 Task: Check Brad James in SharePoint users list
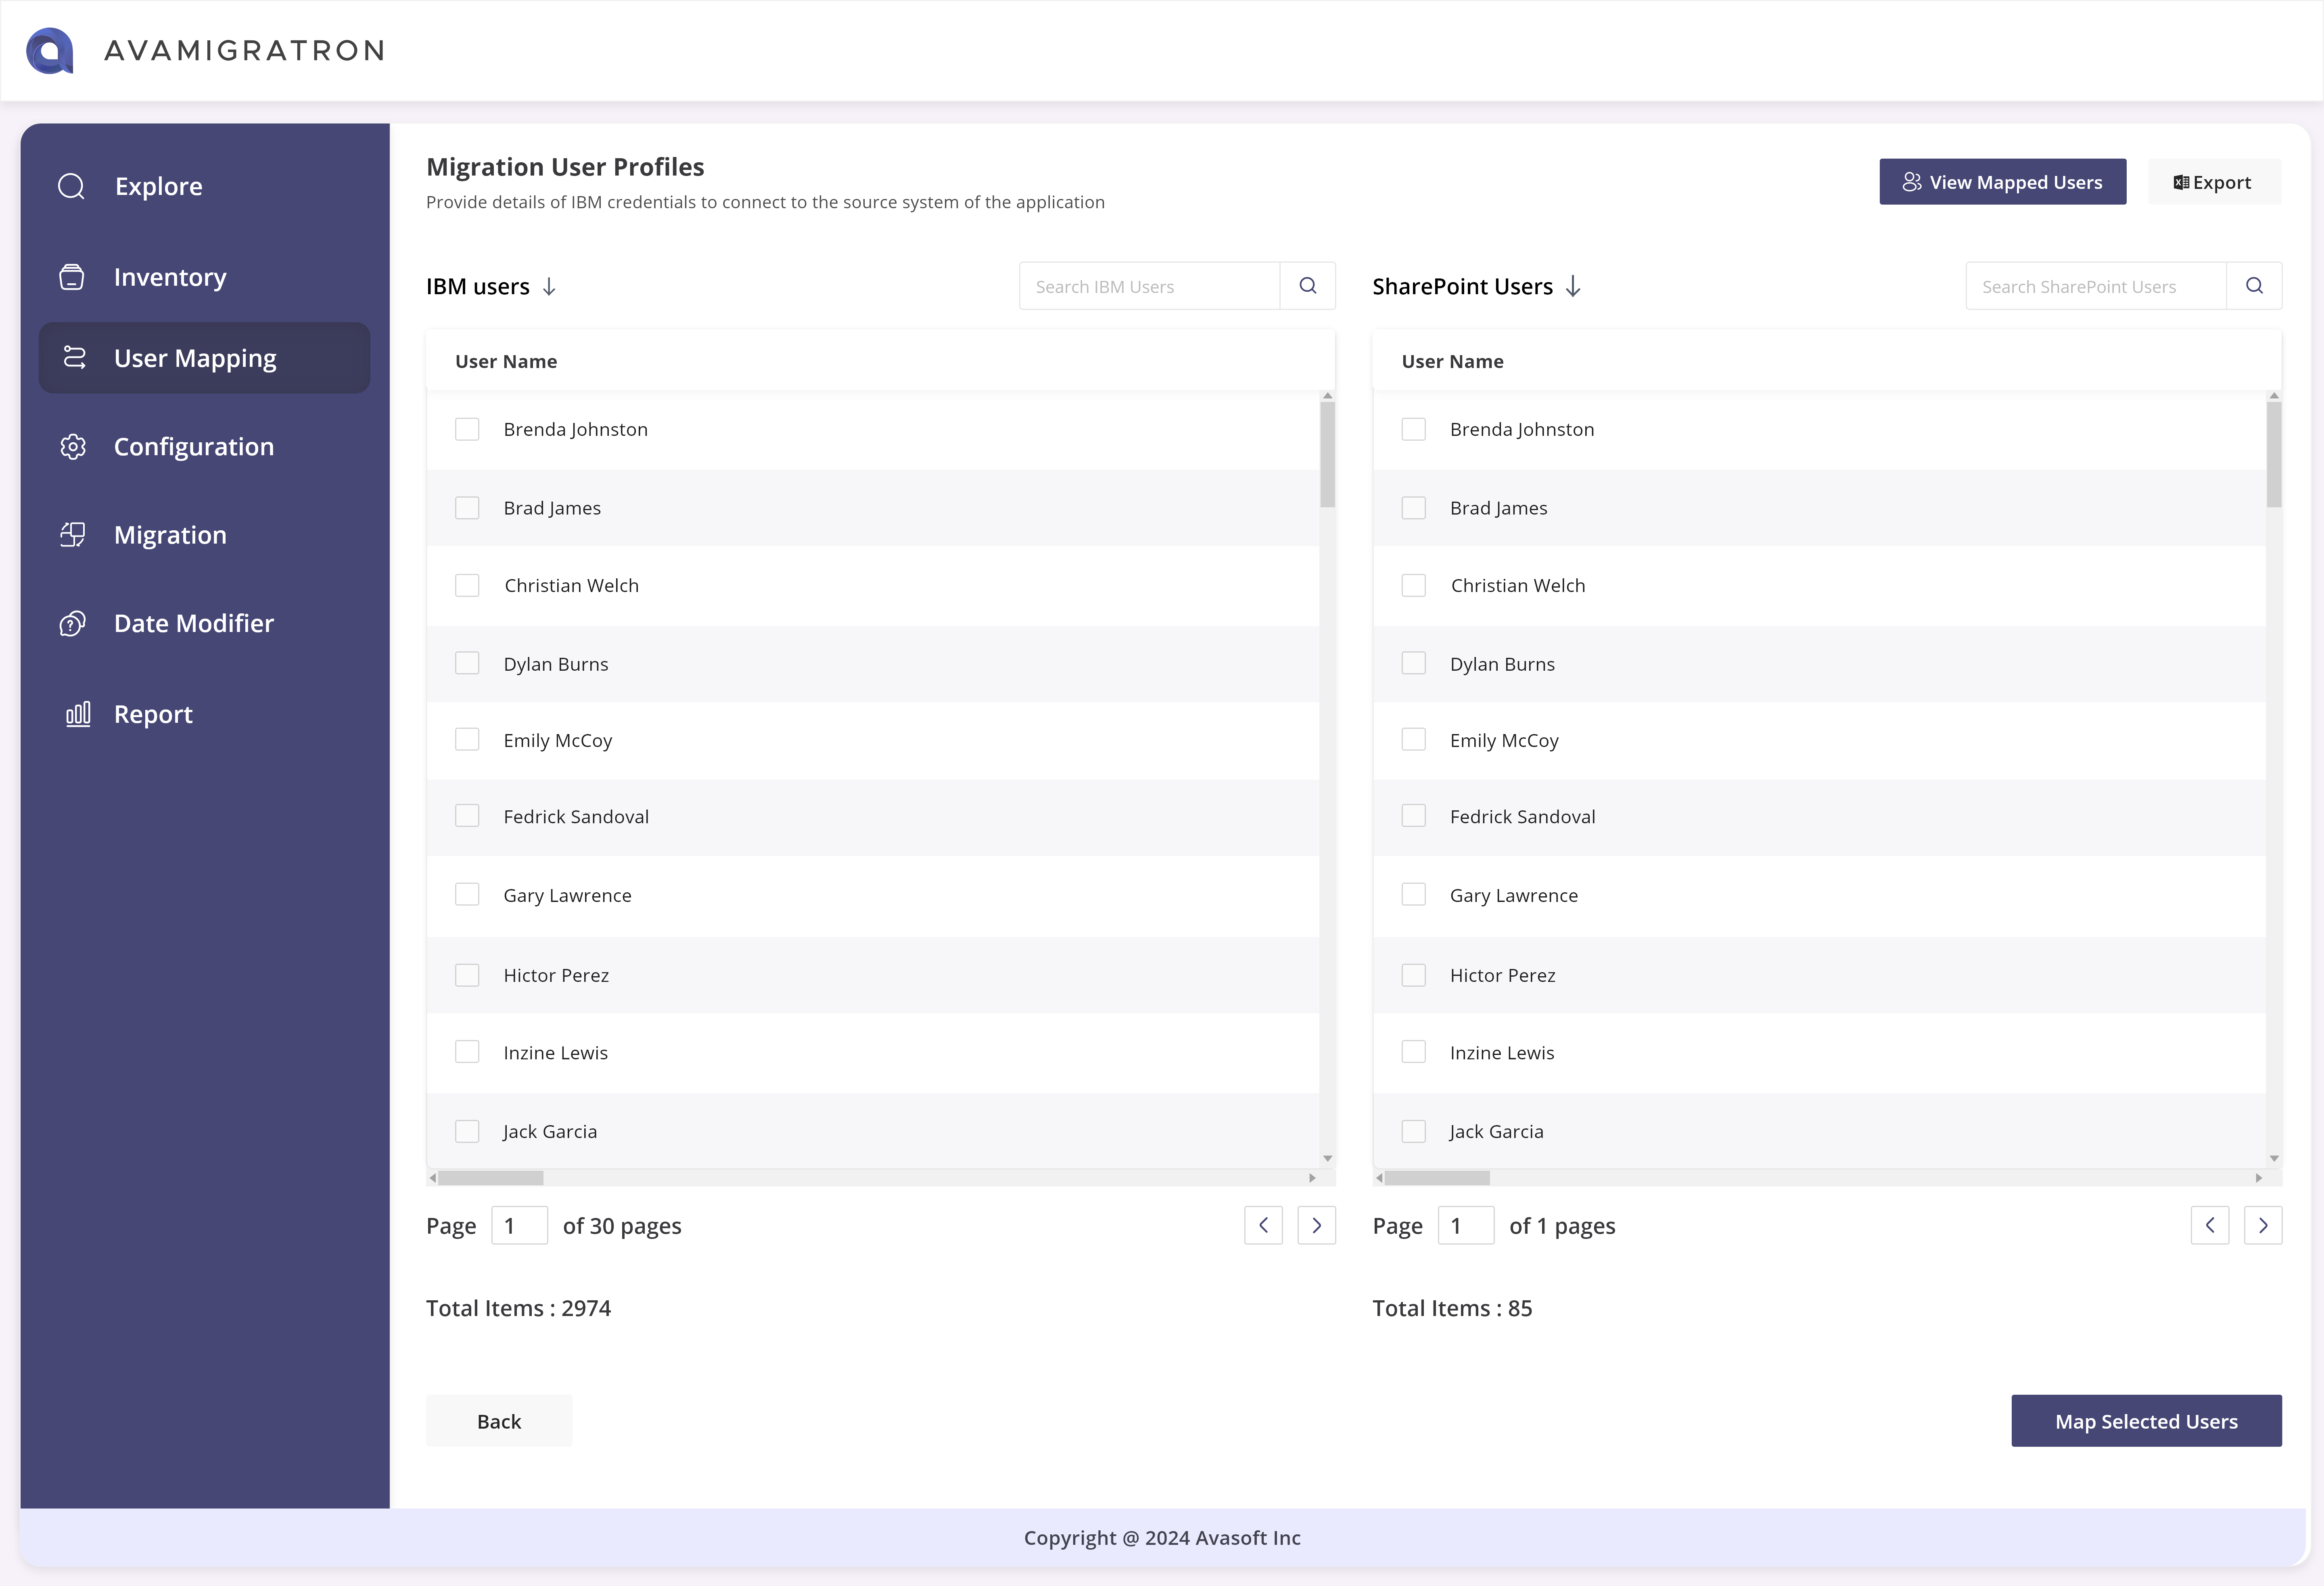coord(1413,508)
